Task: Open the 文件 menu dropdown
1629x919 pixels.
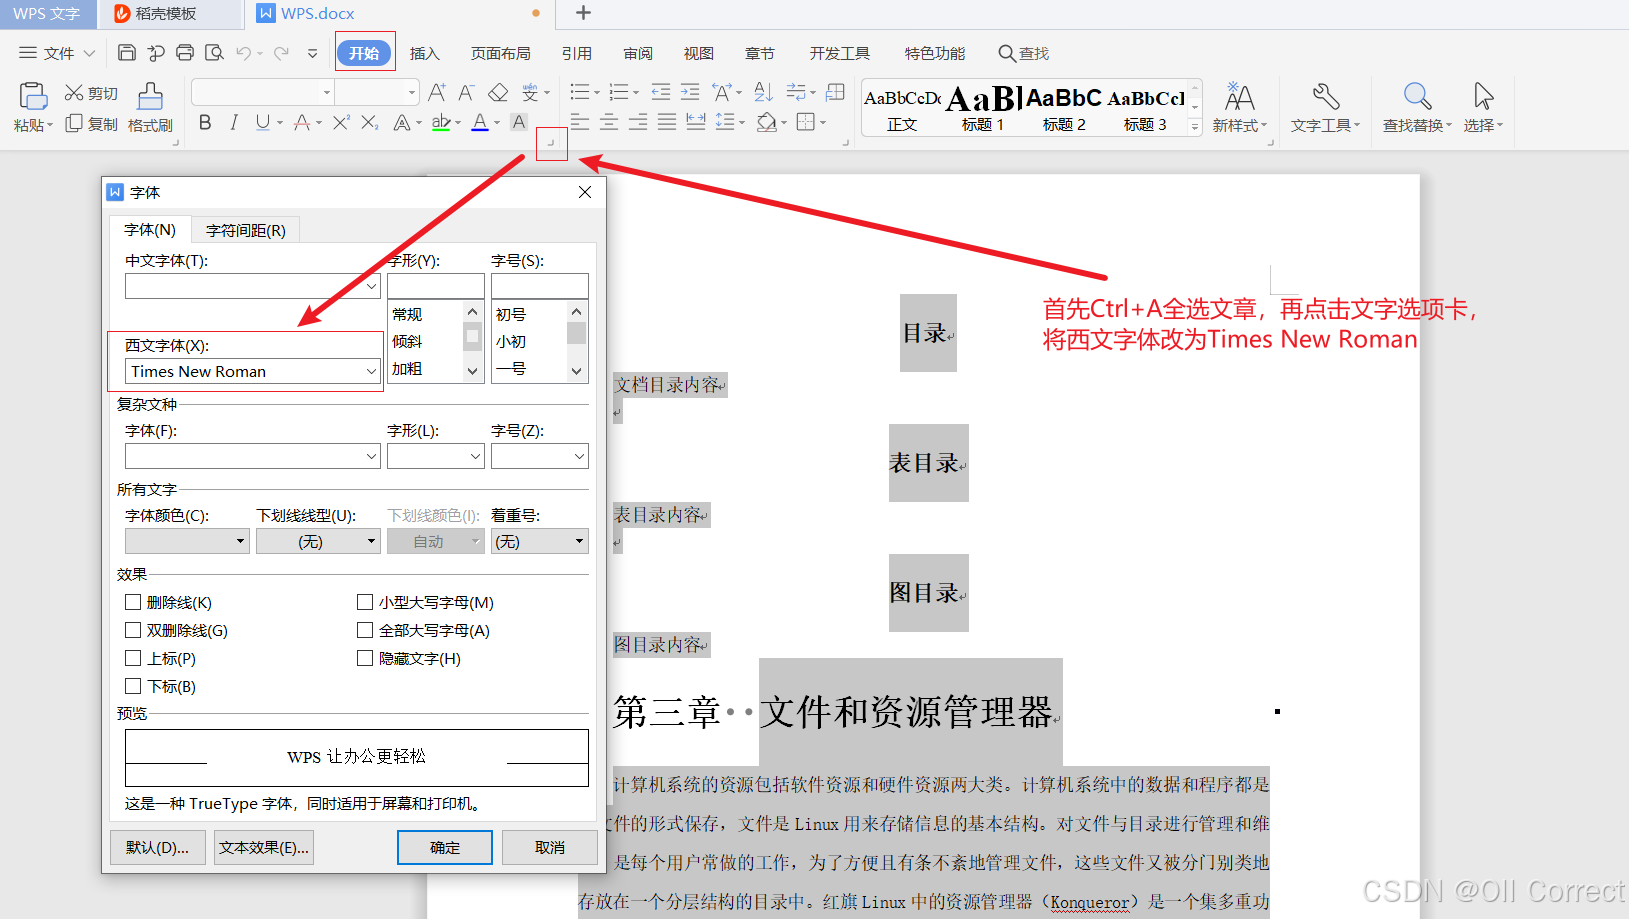Action: click(57, 53)
